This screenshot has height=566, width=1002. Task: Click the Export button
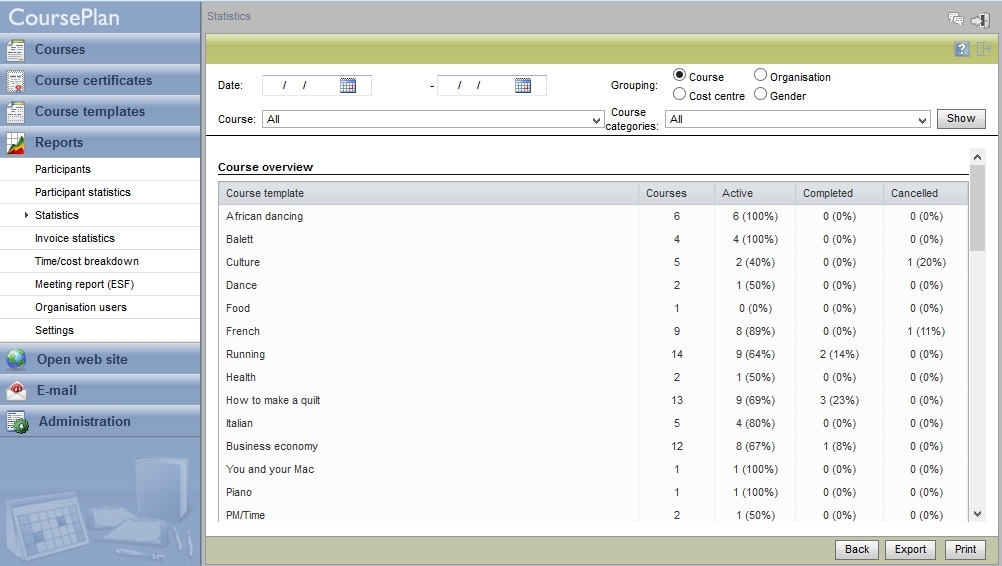[x=910, y=549]
